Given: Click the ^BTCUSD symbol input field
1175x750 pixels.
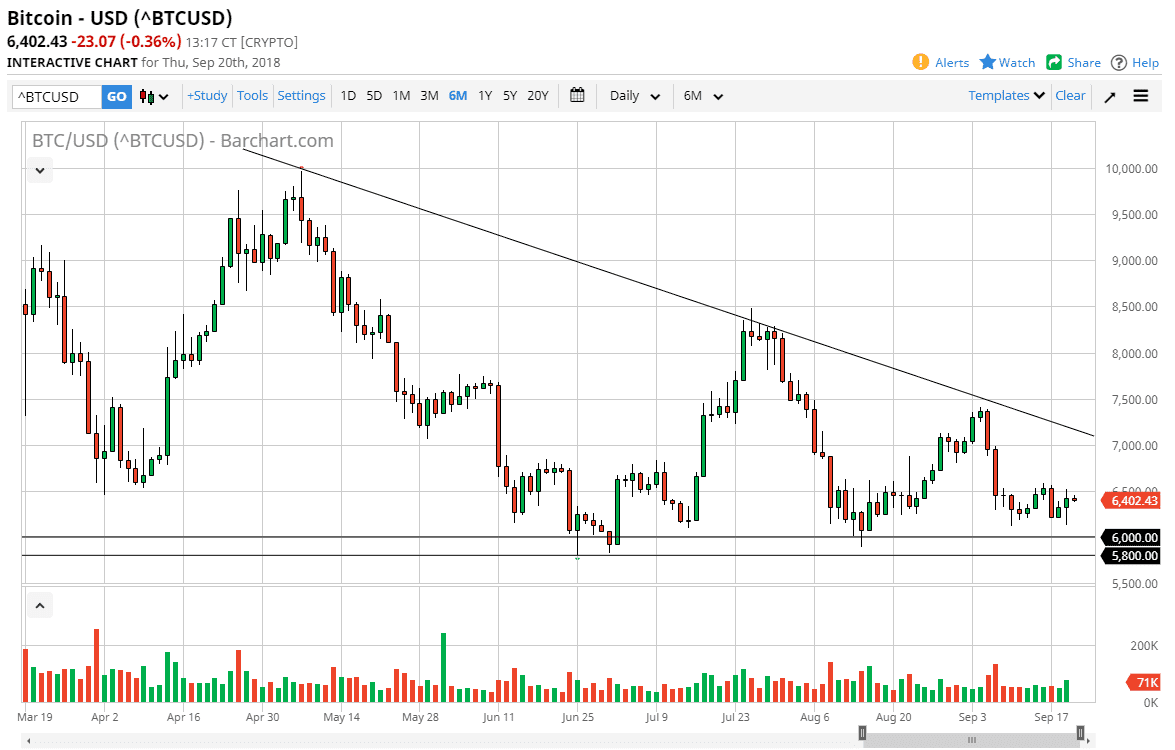Looking at the screenshot, I should tap(57, 96).
